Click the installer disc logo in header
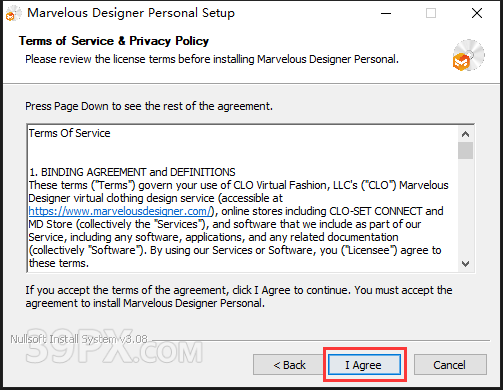 468,55
